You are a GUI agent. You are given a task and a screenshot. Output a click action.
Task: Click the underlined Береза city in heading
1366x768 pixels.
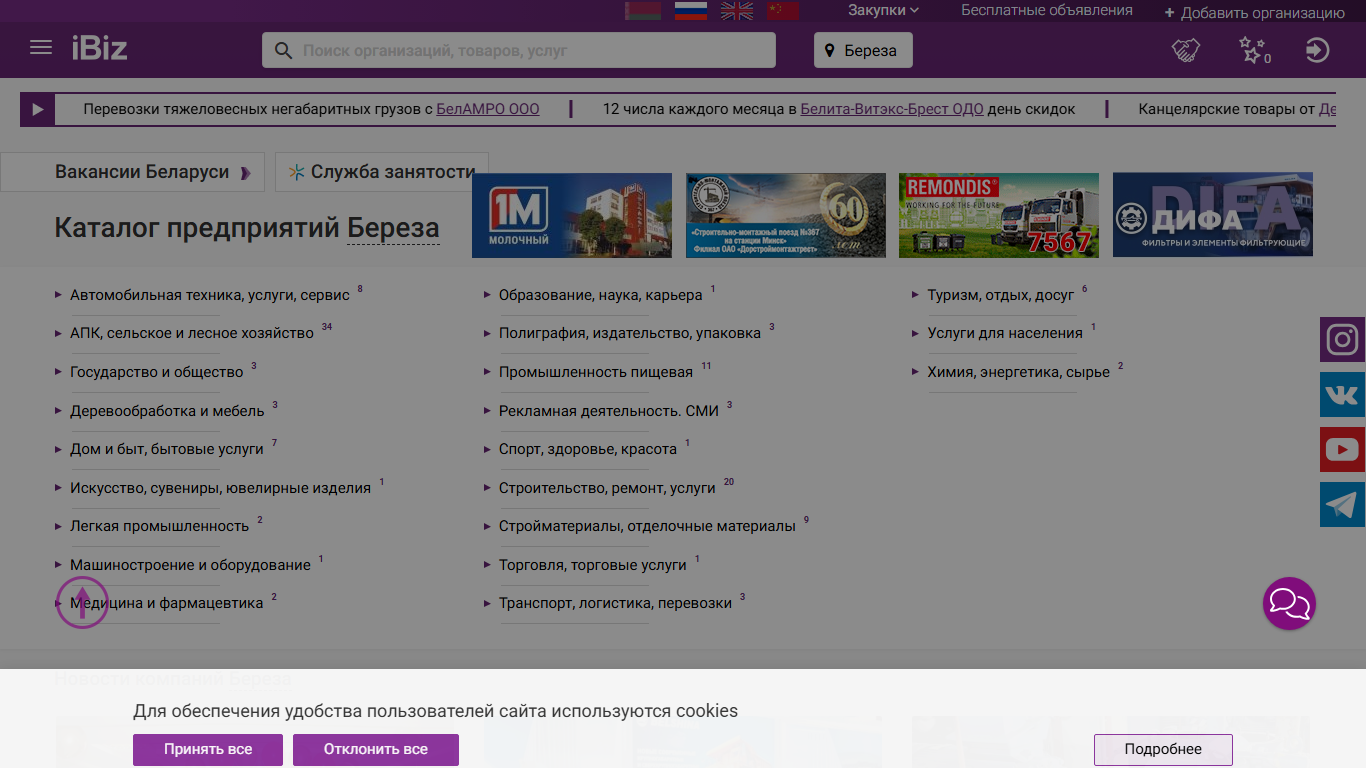pyautogui.click(x=393, y=228)
